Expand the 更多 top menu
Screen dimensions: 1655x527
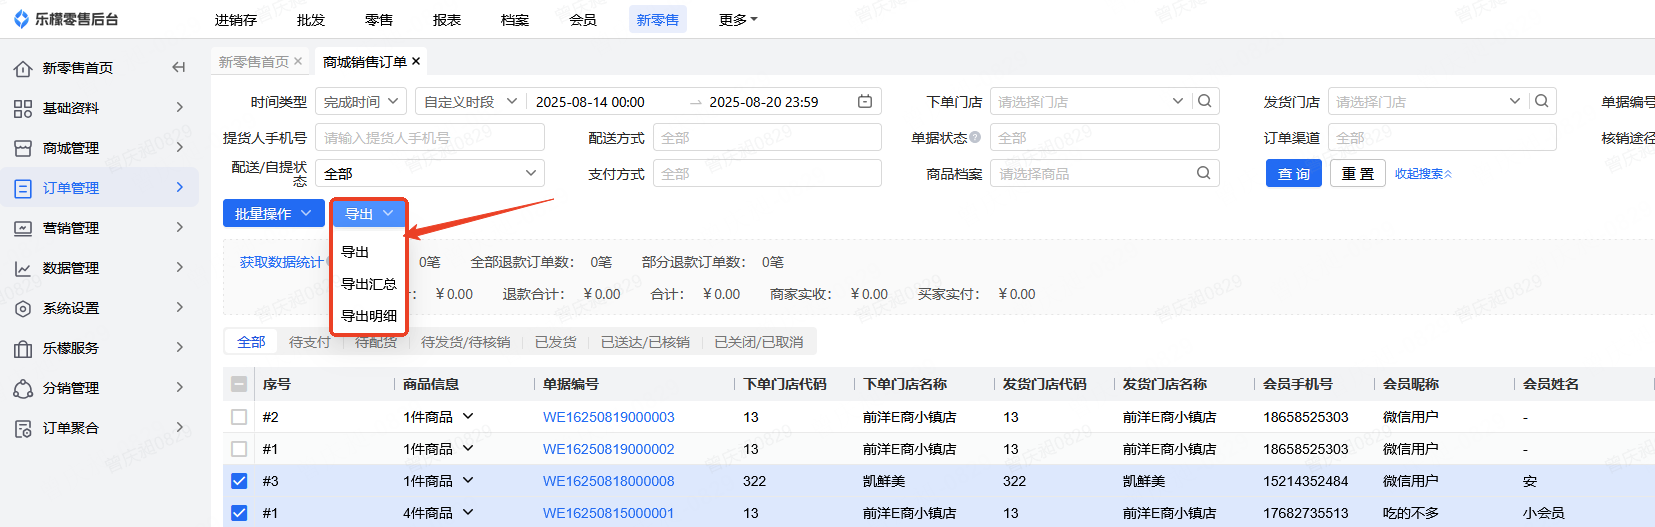coord(738,19)
